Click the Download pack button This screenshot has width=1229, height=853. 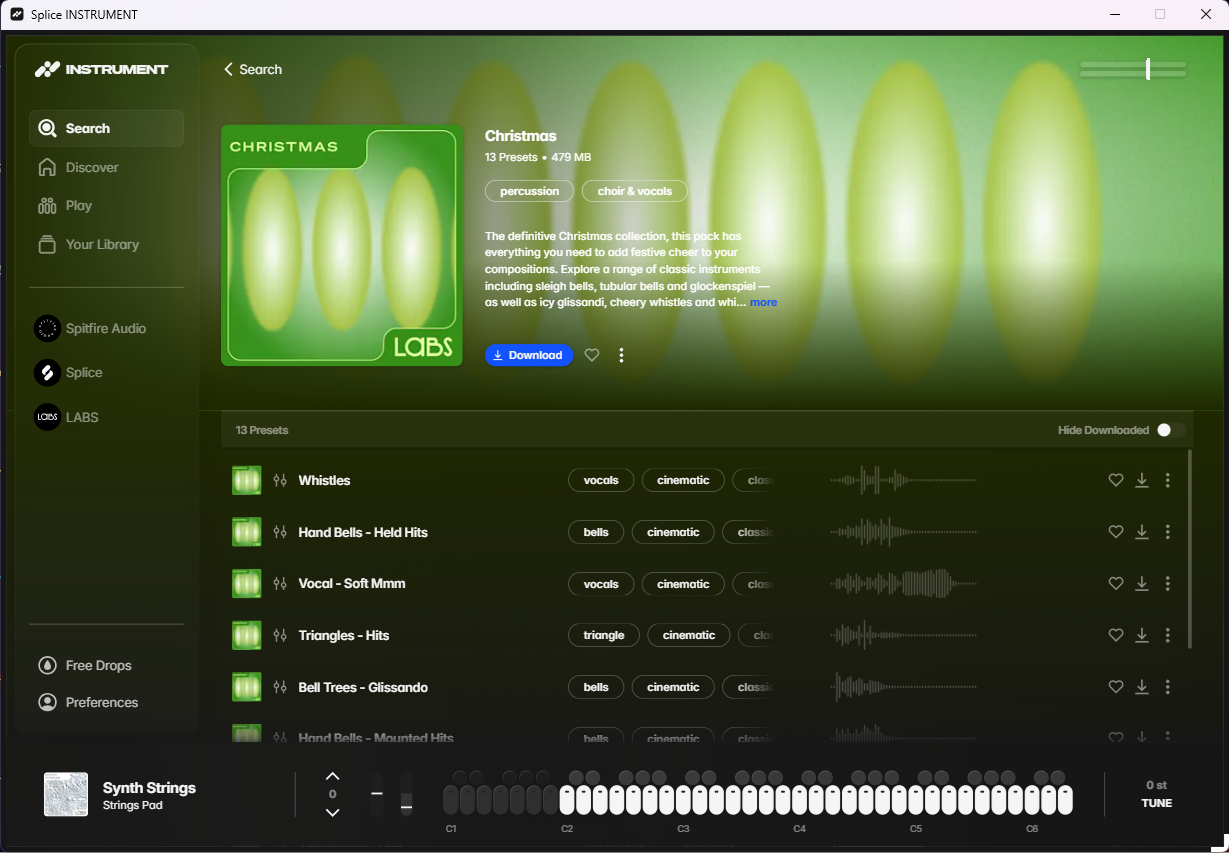point(529,355)
